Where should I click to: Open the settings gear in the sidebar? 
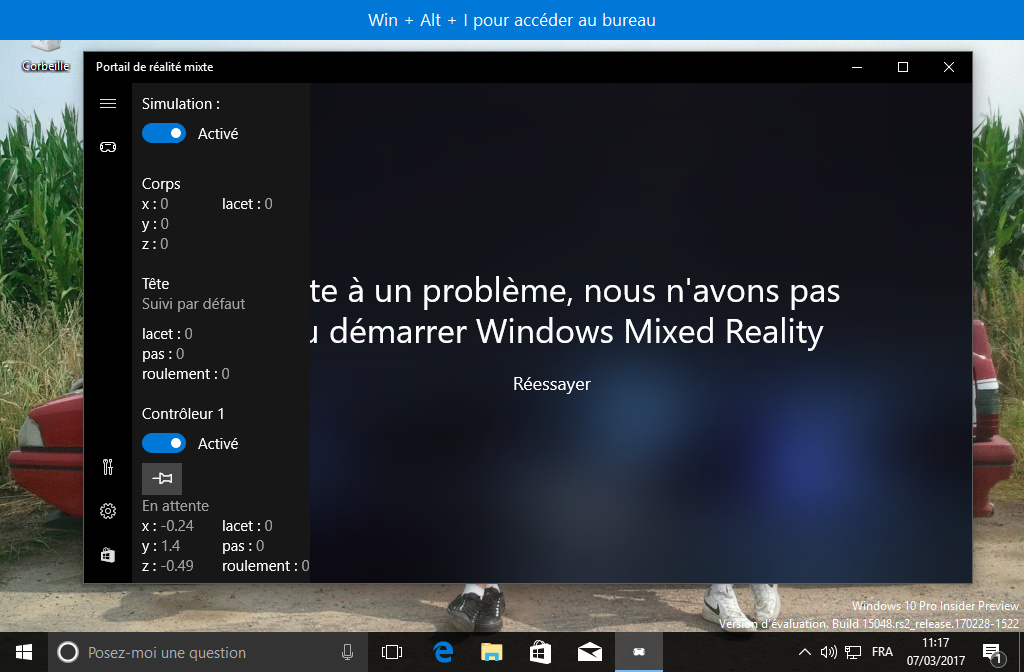click(x=108, y=511)
